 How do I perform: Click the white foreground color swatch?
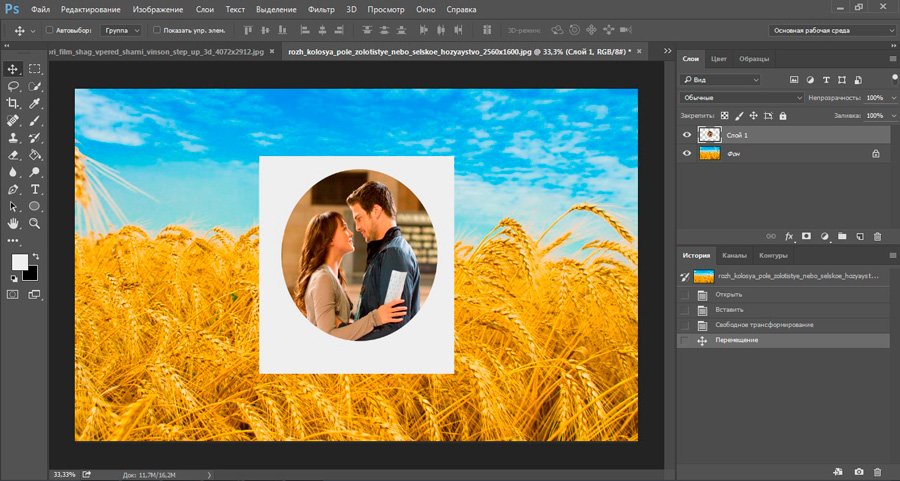pos(19,261)
